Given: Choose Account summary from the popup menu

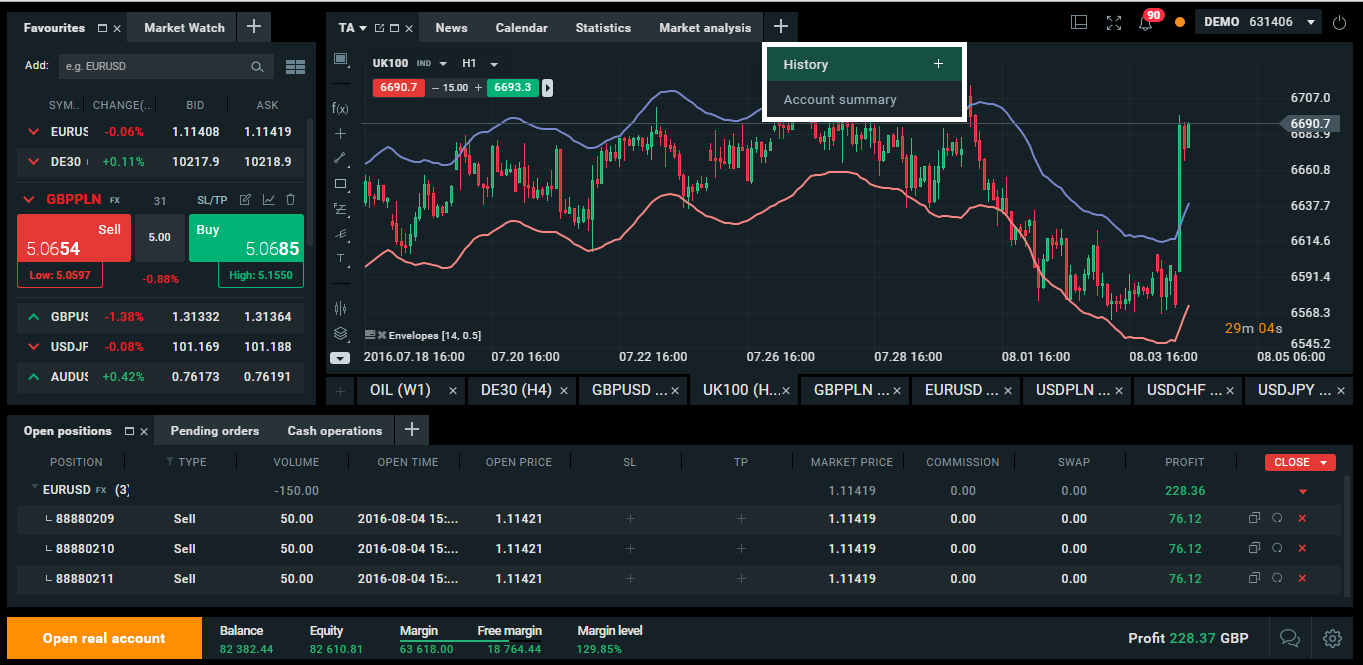Looking at the screenshot, I should coord(840,100).
